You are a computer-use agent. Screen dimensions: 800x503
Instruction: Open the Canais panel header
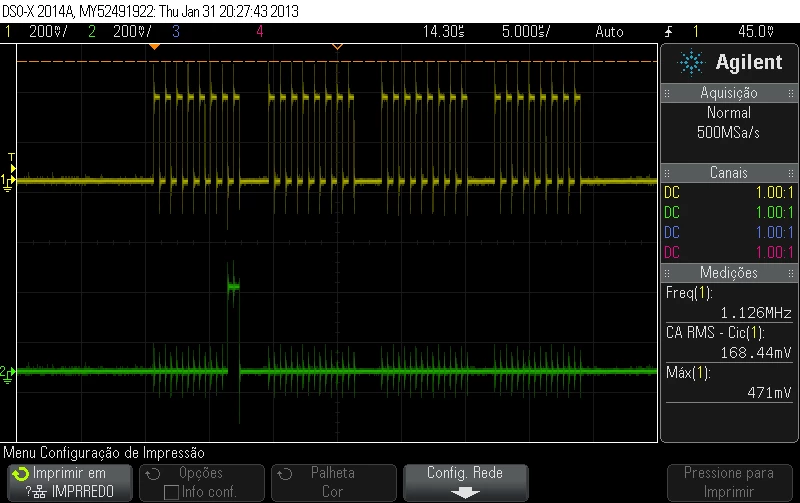coord(729,173)
